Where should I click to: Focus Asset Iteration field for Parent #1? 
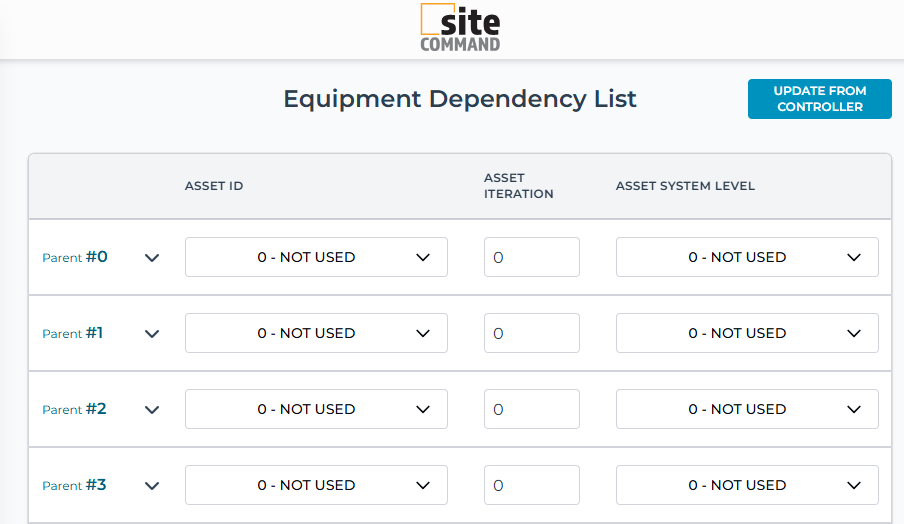tap(532, 333)
